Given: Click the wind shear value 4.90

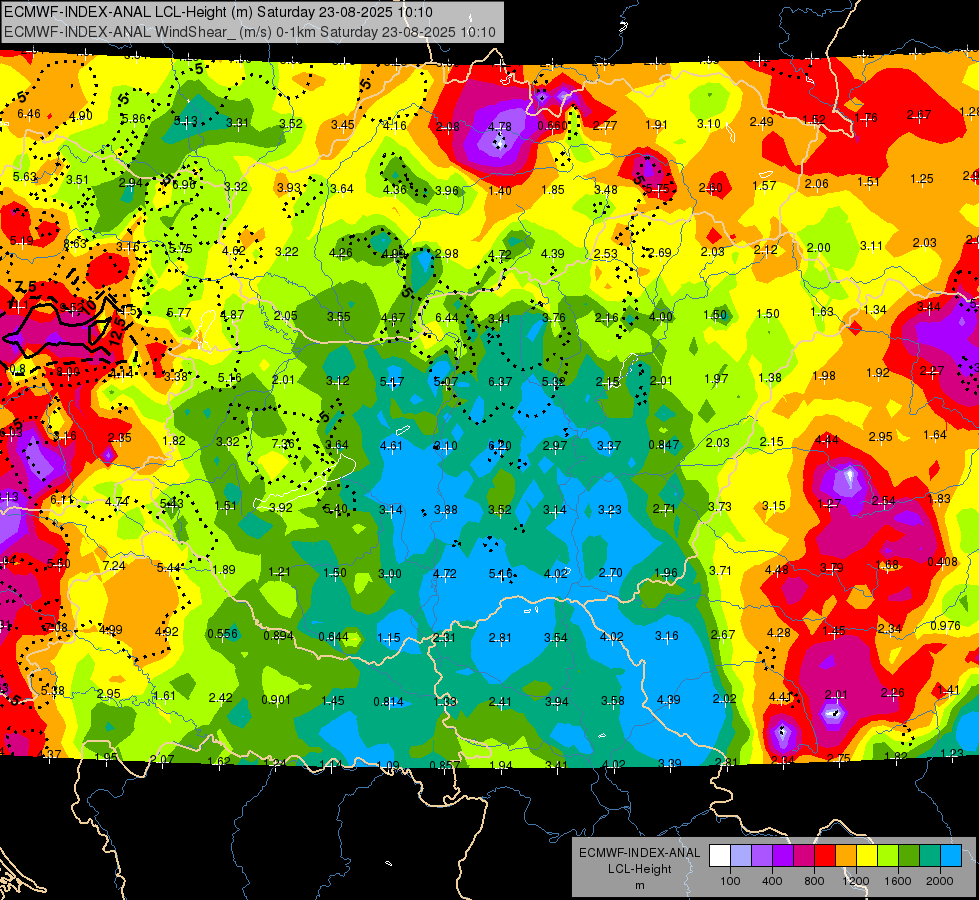Looking at the screenshot, I should pos(81,116).
